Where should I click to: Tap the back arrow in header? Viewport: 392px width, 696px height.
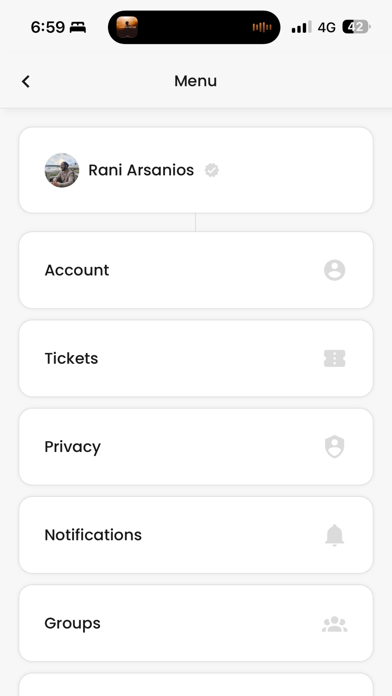tap(26, 81)
